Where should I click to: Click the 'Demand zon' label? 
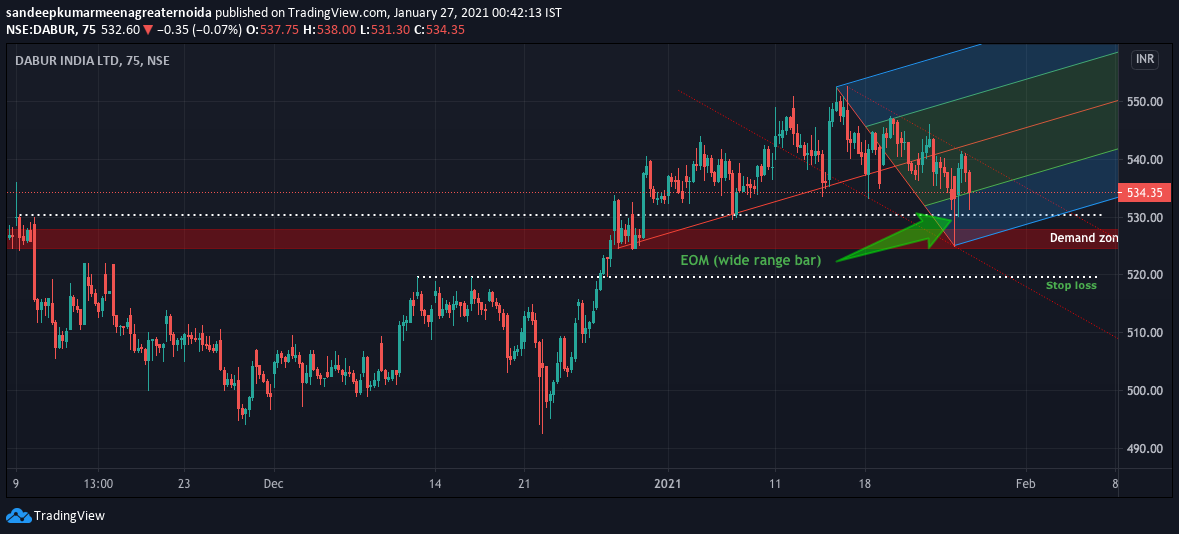coord(1084,238)
